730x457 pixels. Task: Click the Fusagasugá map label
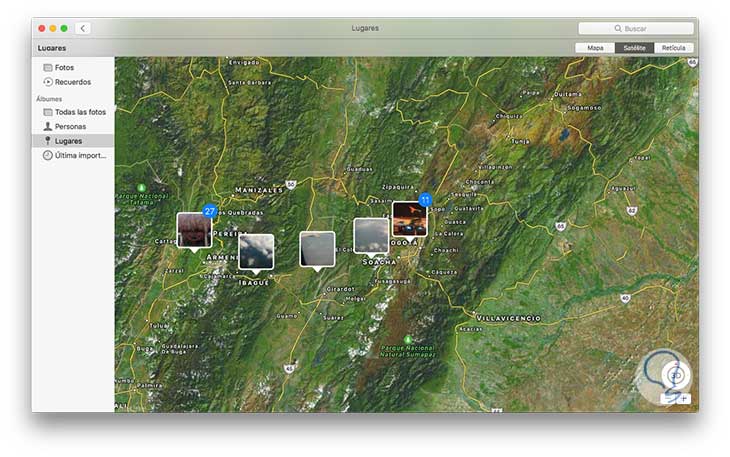(392, 281)
